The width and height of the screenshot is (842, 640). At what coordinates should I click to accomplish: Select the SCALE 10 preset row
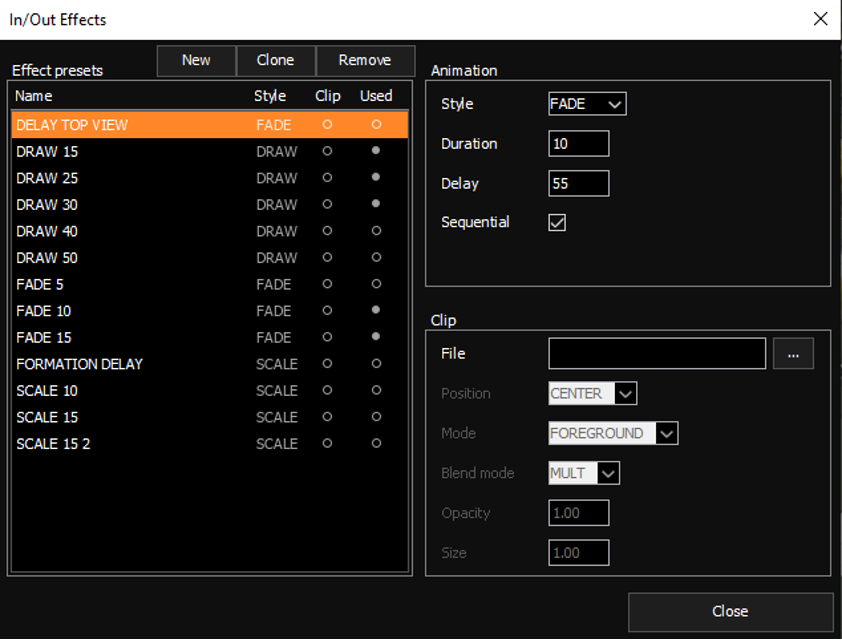click(x=209, y=391)
